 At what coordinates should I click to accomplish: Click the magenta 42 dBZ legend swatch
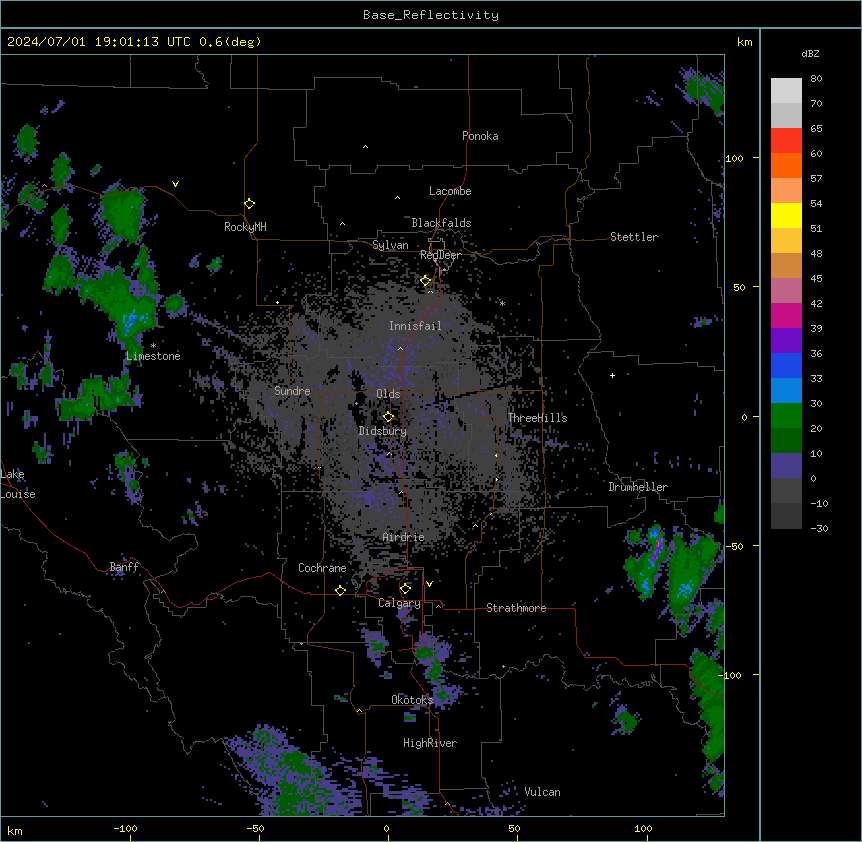786,315
